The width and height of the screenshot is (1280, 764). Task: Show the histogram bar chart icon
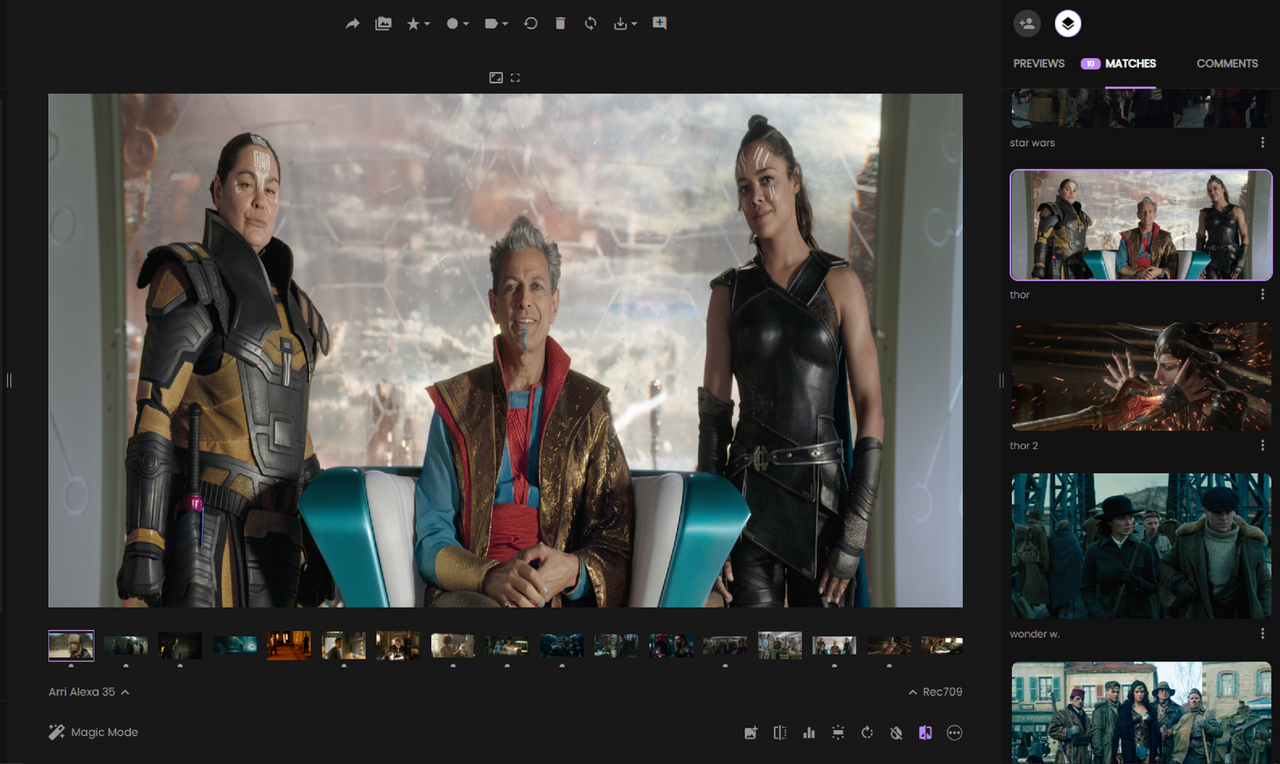click(x=809, y=733)
